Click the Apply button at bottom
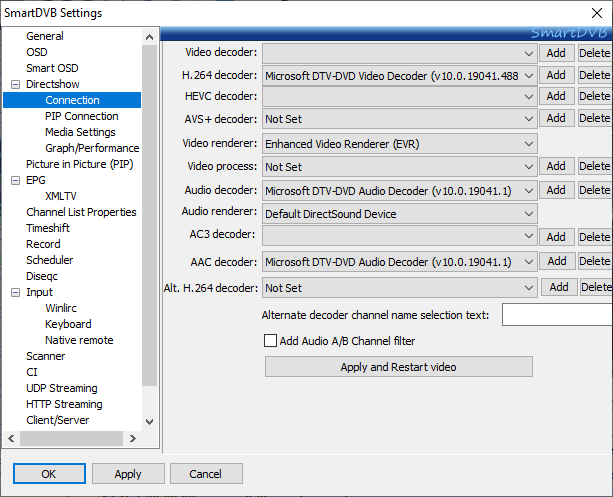Viewport: 613px width, 497px height. click(128, 474)
